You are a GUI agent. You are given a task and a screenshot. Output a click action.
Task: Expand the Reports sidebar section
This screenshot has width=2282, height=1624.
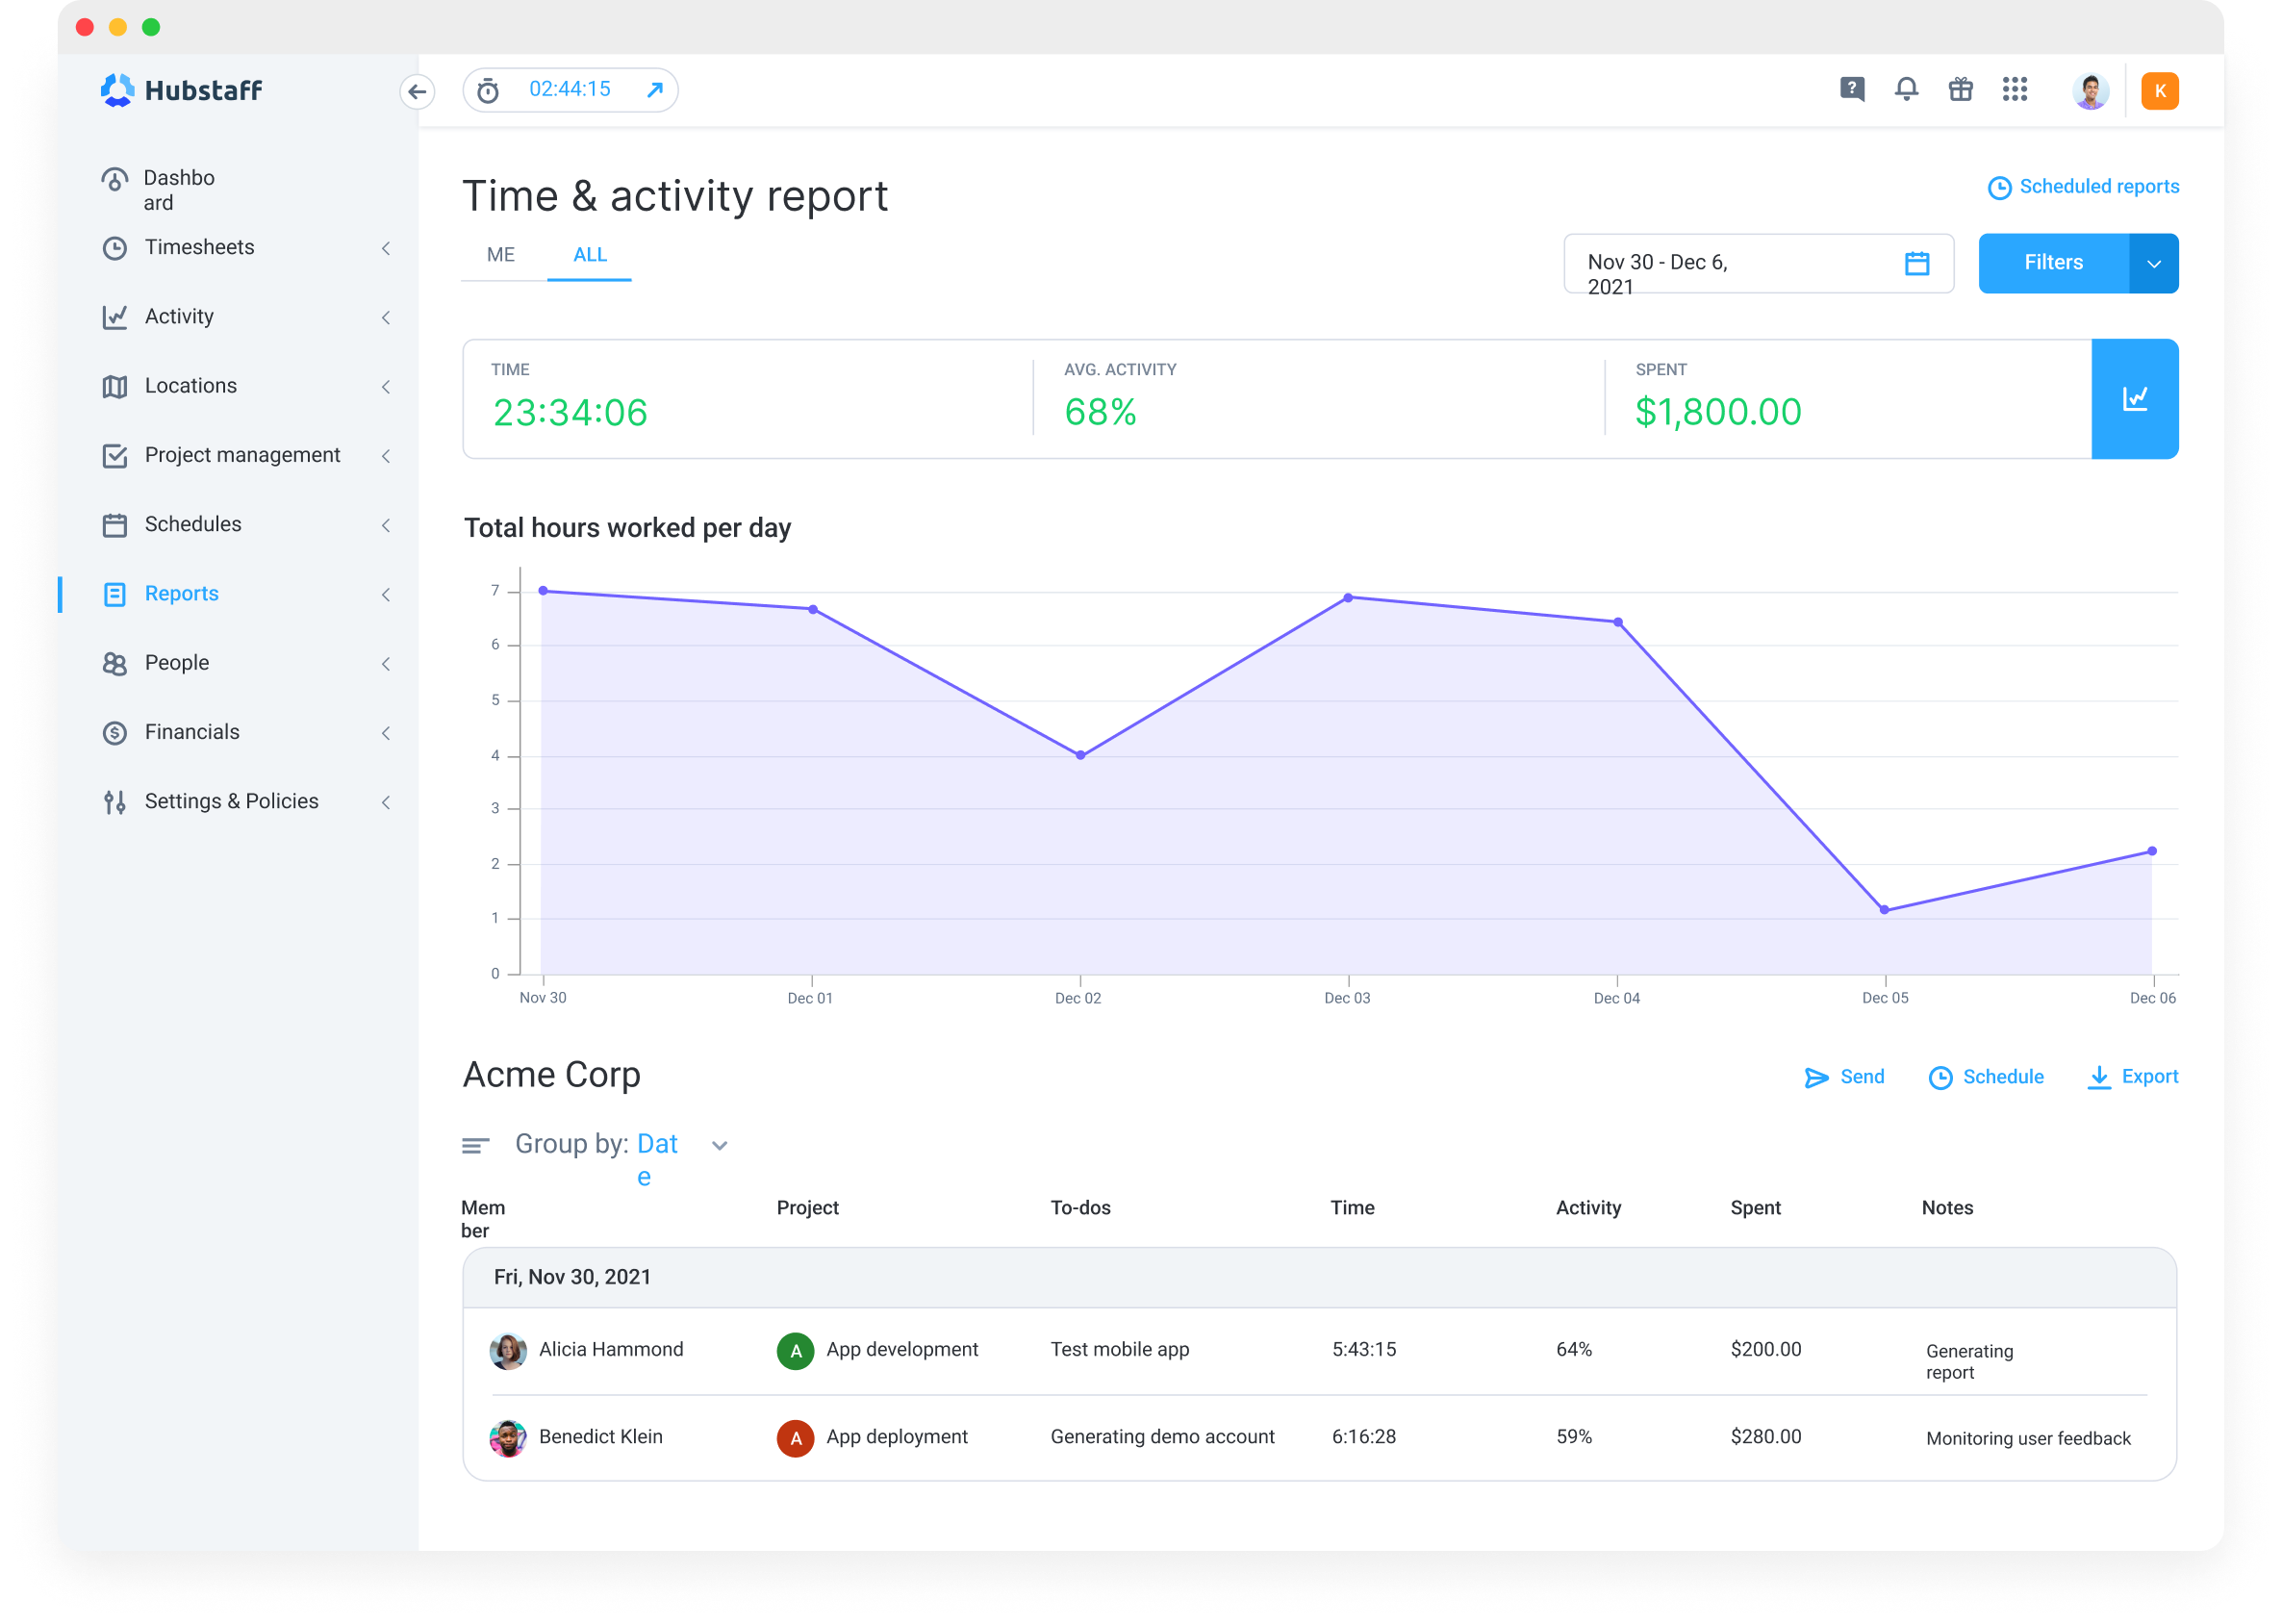pos(387,594)
